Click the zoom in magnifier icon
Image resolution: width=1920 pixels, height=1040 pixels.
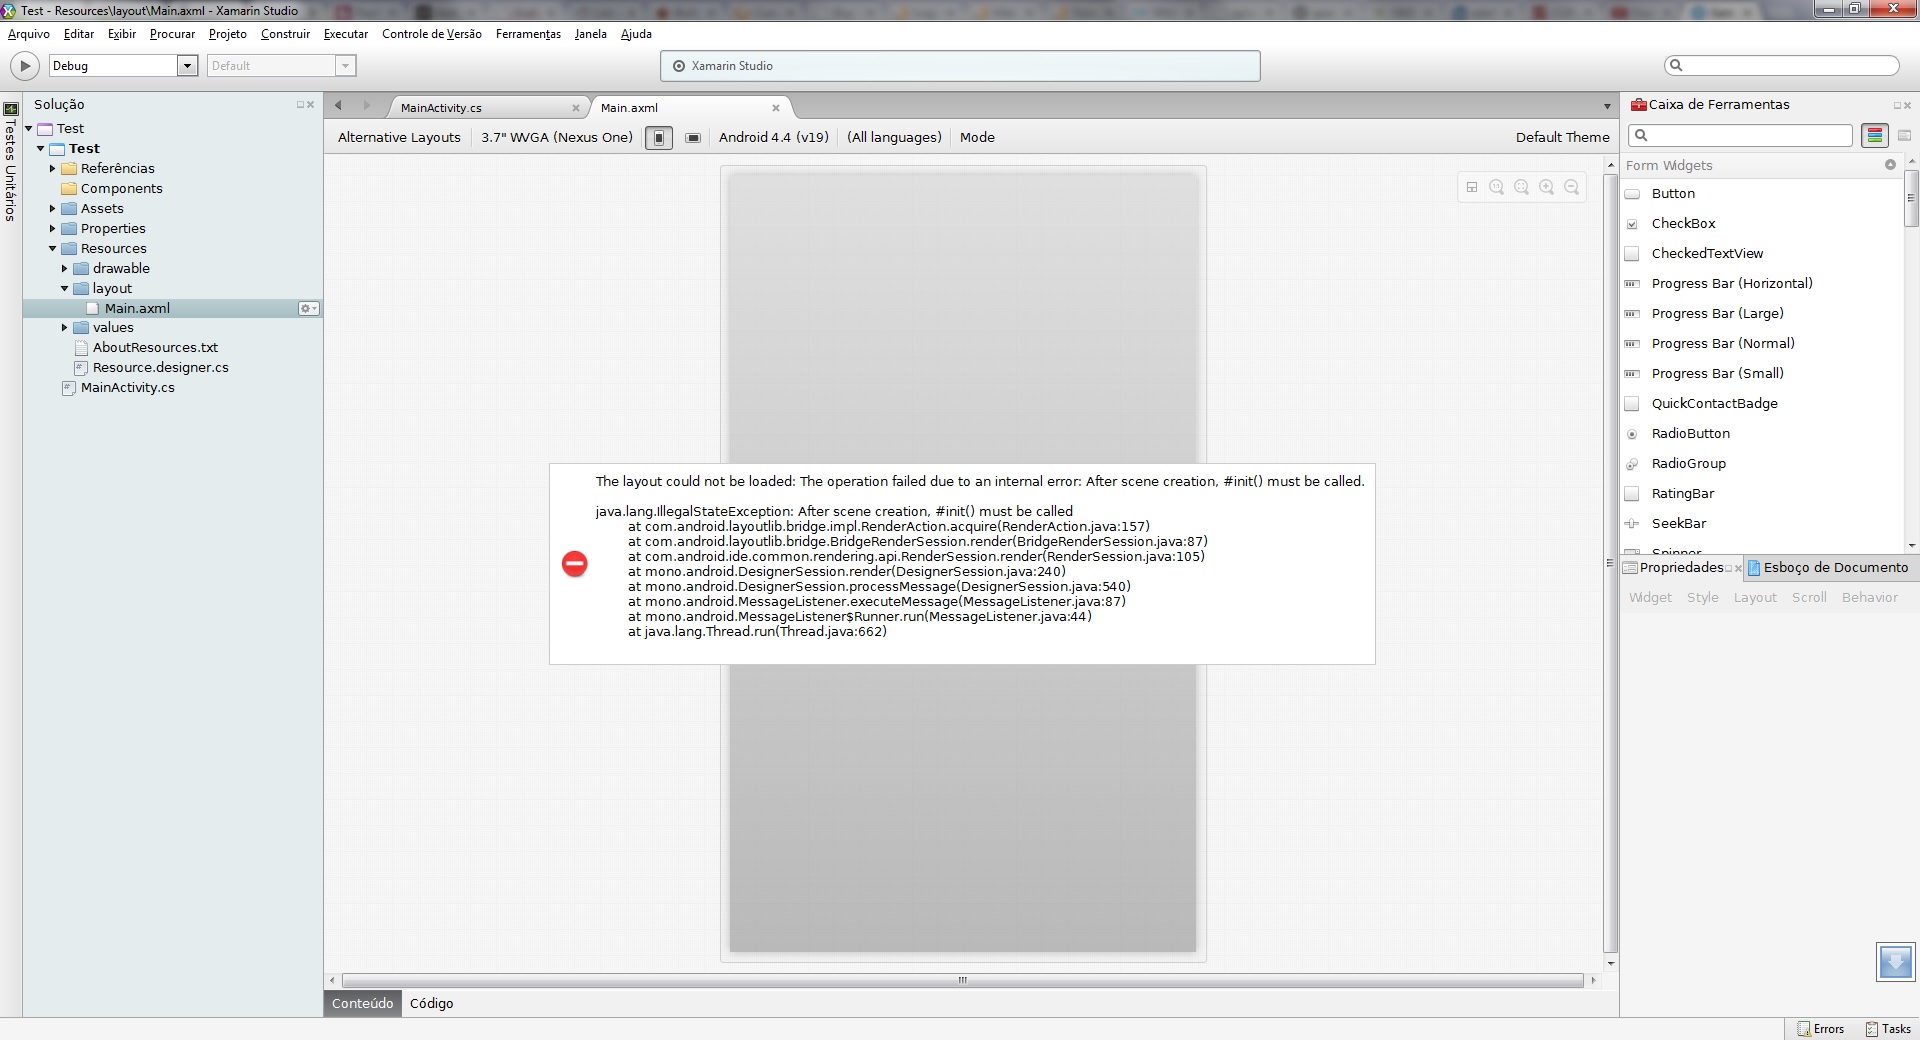pos(1547,187)
